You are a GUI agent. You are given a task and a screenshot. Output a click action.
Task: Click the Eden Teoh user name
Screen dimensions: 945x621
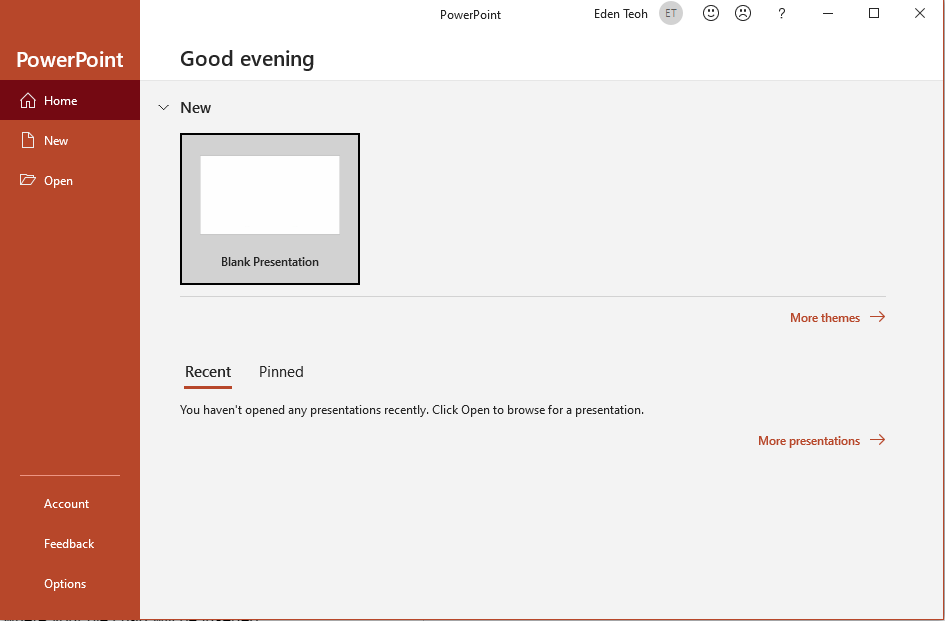[620, 14]
